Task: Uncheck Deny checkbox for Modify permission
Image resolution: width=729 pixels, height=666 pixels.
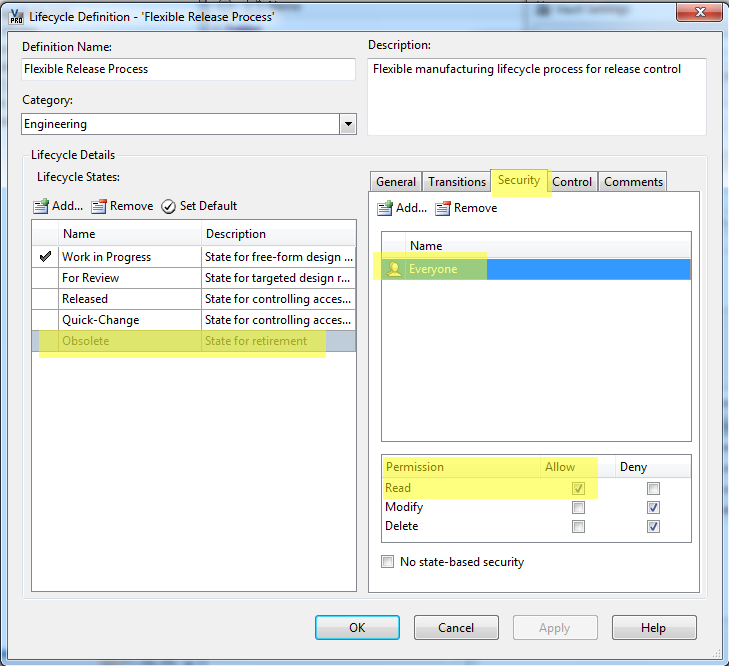Action: [x=653, y=507]
